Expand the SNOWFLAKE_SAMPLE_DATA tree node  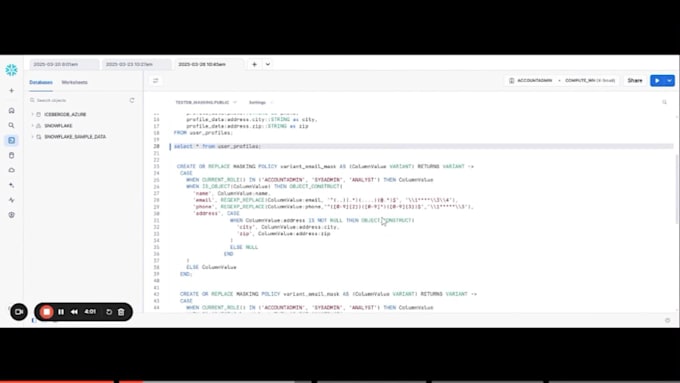click(x=32, y=137)
